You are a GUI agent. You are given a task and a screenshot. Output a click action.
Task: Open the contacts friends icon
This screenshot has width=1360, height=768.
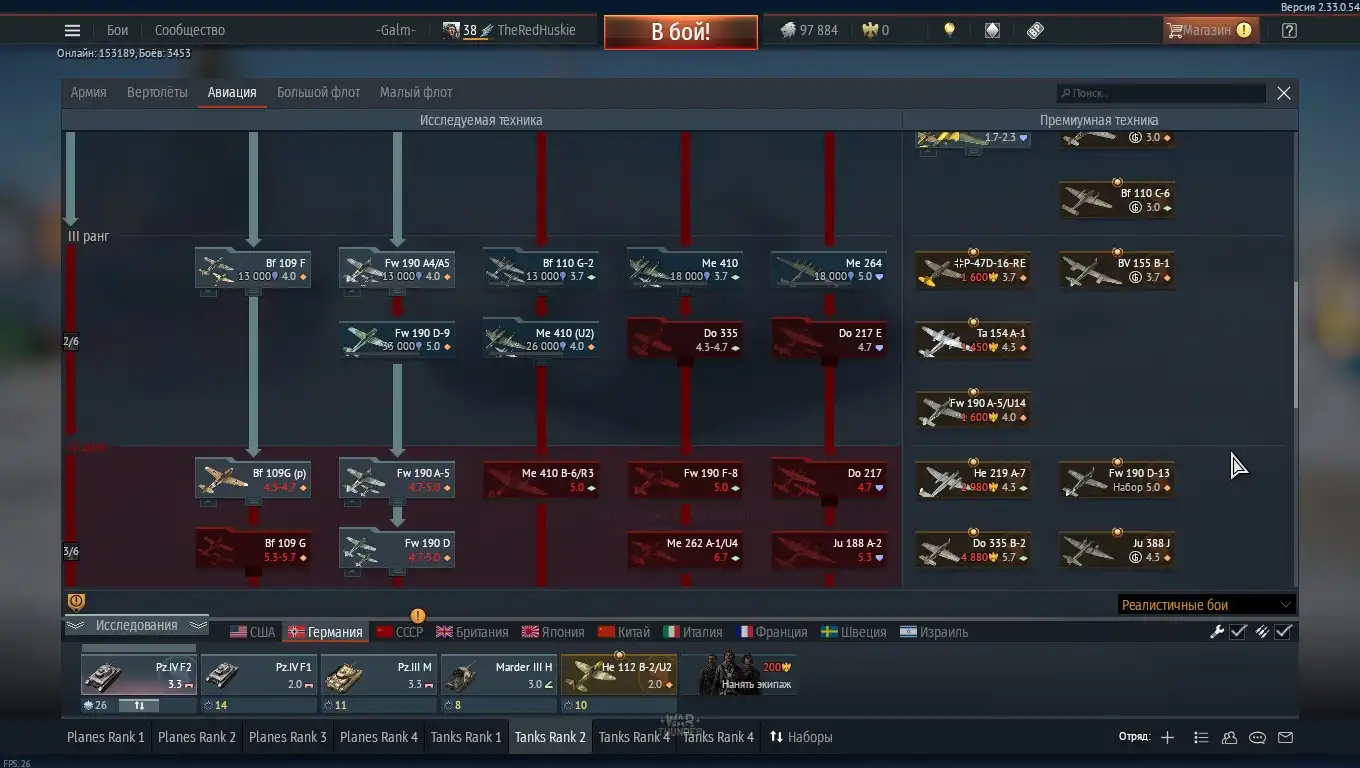(1229, 737)
